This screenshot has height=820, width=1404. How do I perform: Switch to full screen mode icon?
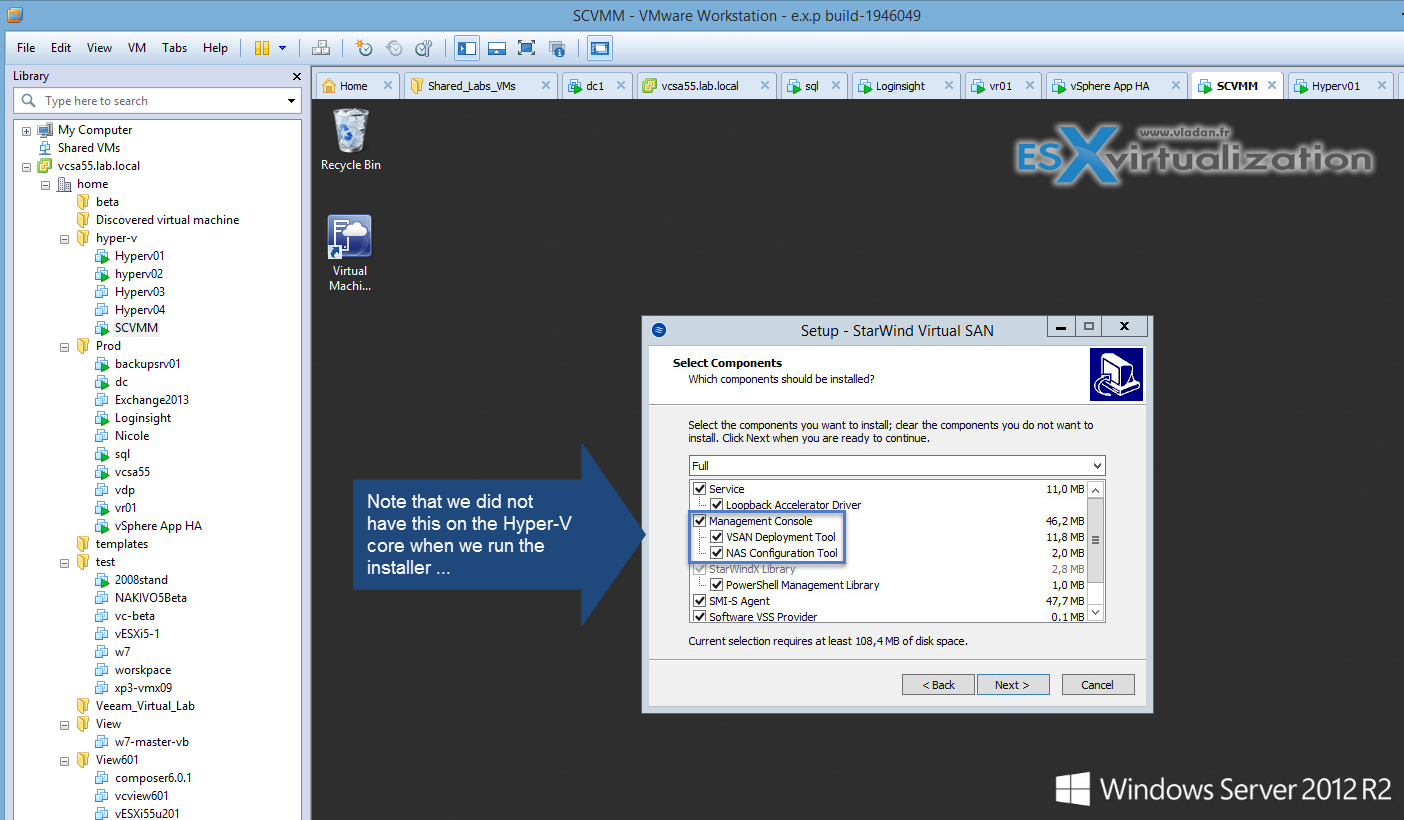[x=527, y=48]
